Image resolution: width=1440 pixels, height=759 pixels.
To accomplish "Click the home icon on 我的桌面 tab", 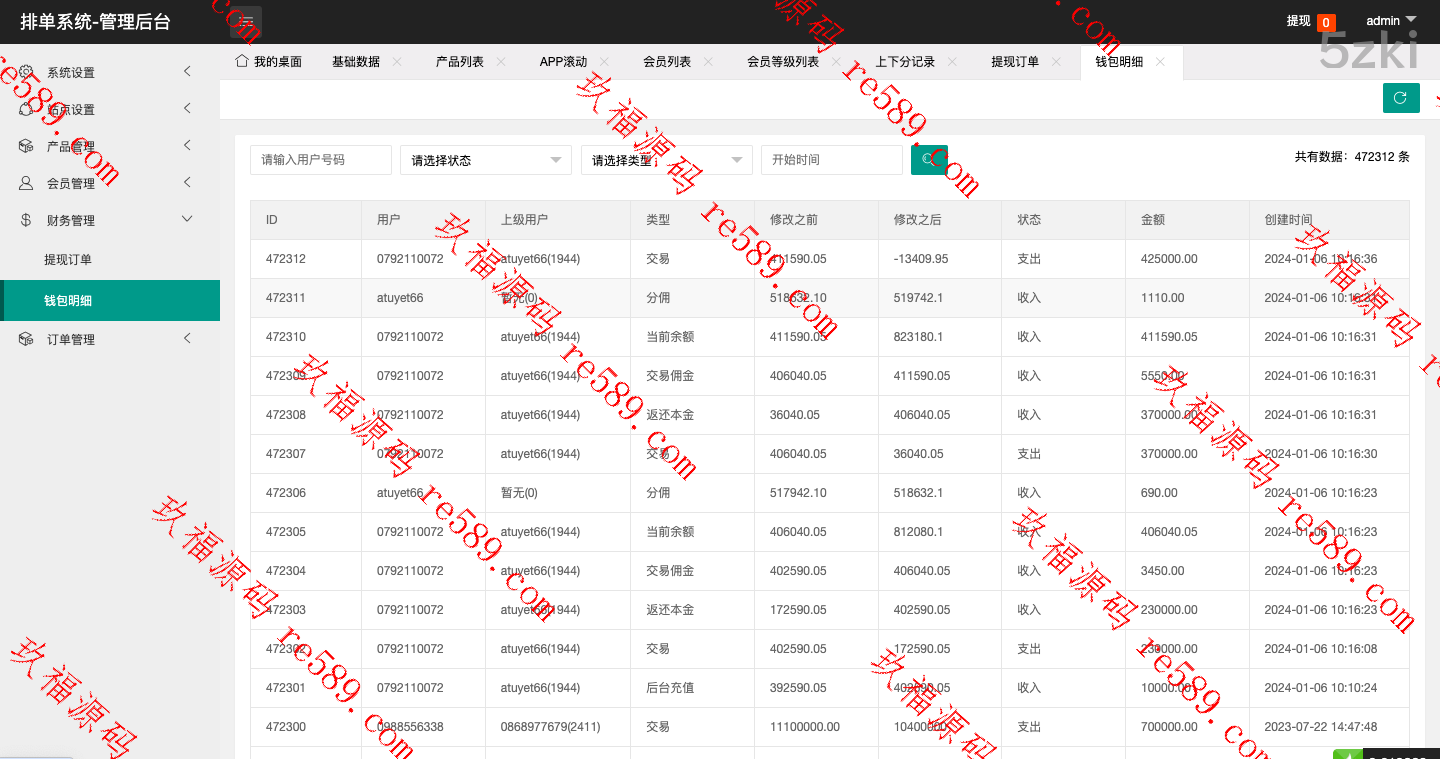I will coord(241,61).
